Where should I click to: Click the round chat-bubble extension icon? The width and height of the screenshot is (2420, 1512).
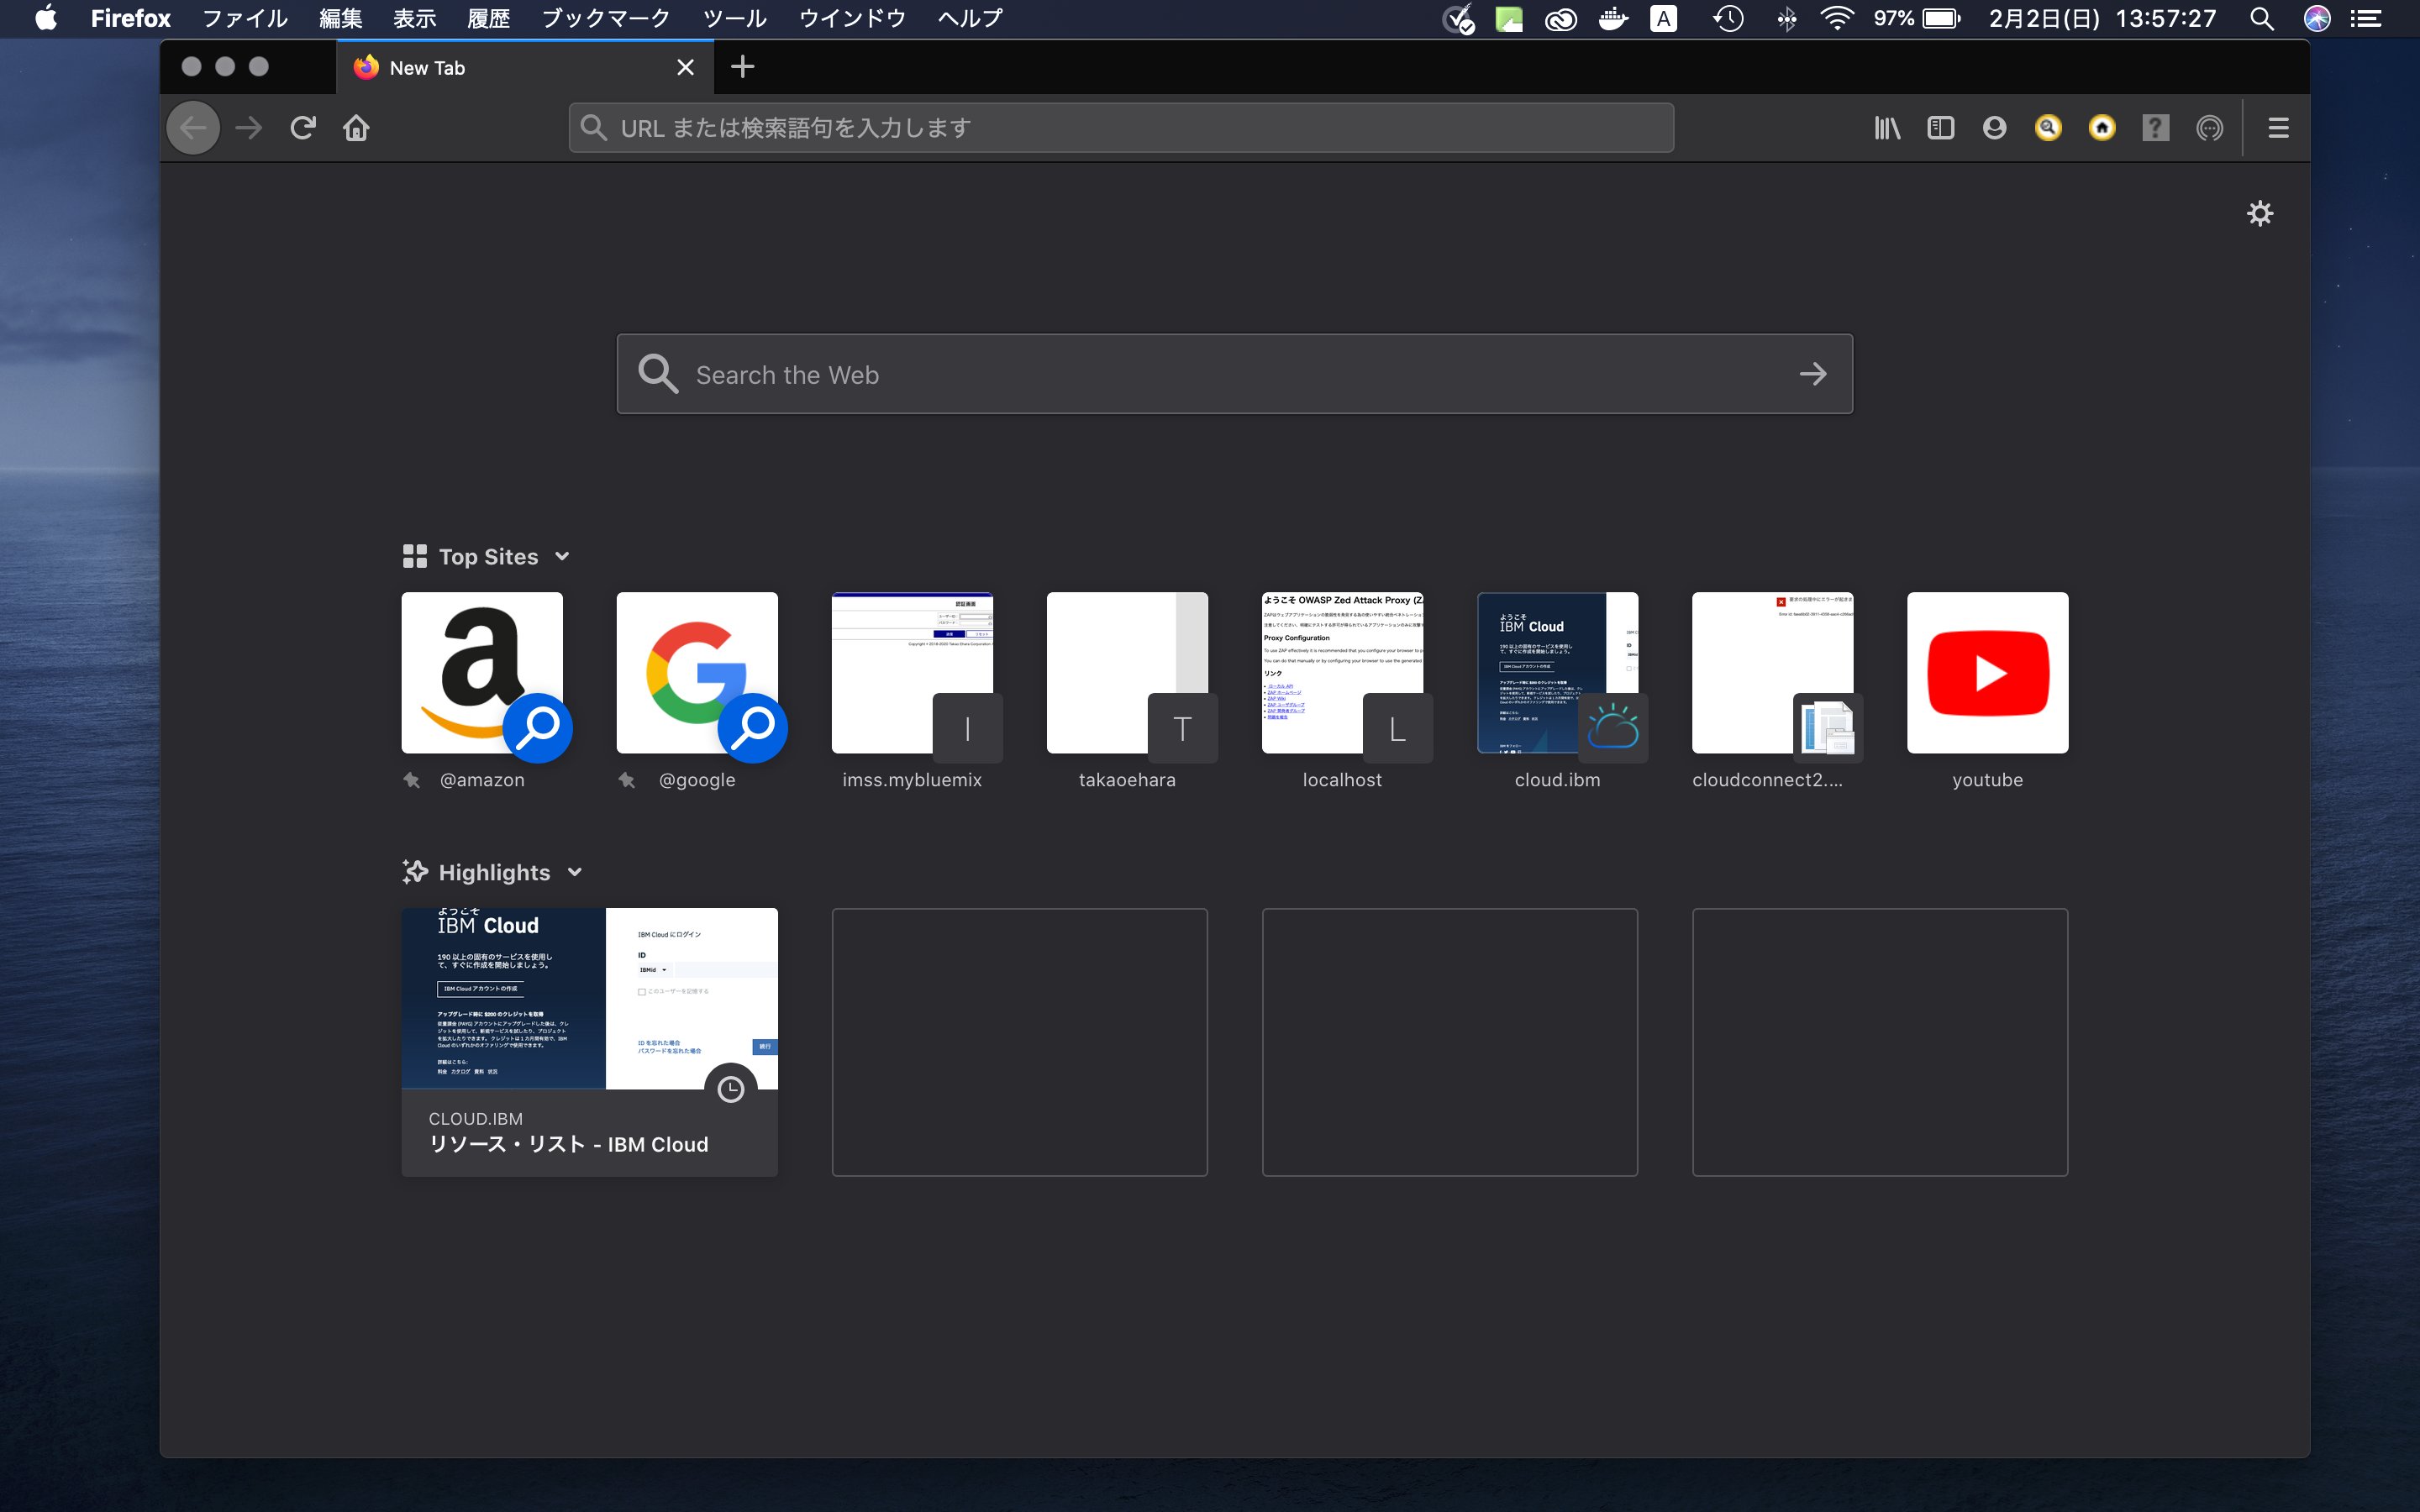2210,128
